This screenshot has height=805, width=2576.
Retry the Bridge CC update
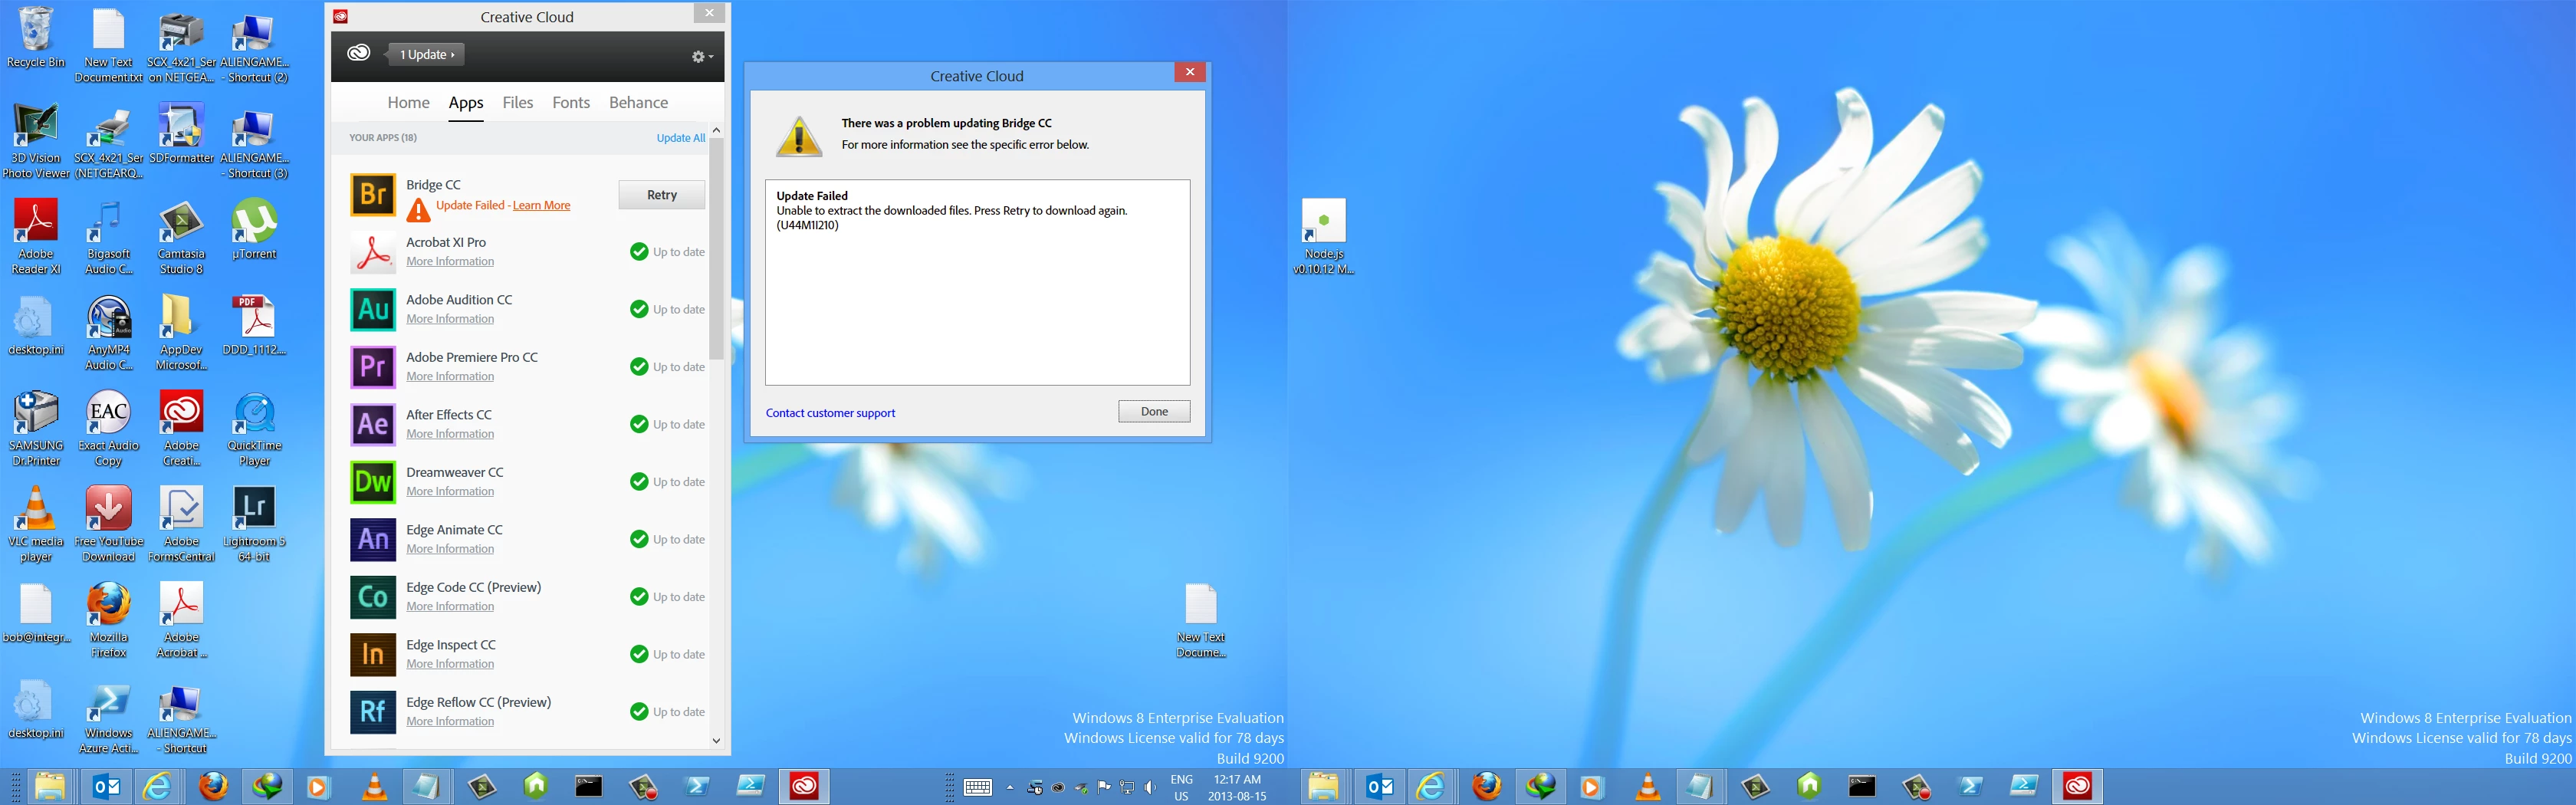tap(662, 195)
